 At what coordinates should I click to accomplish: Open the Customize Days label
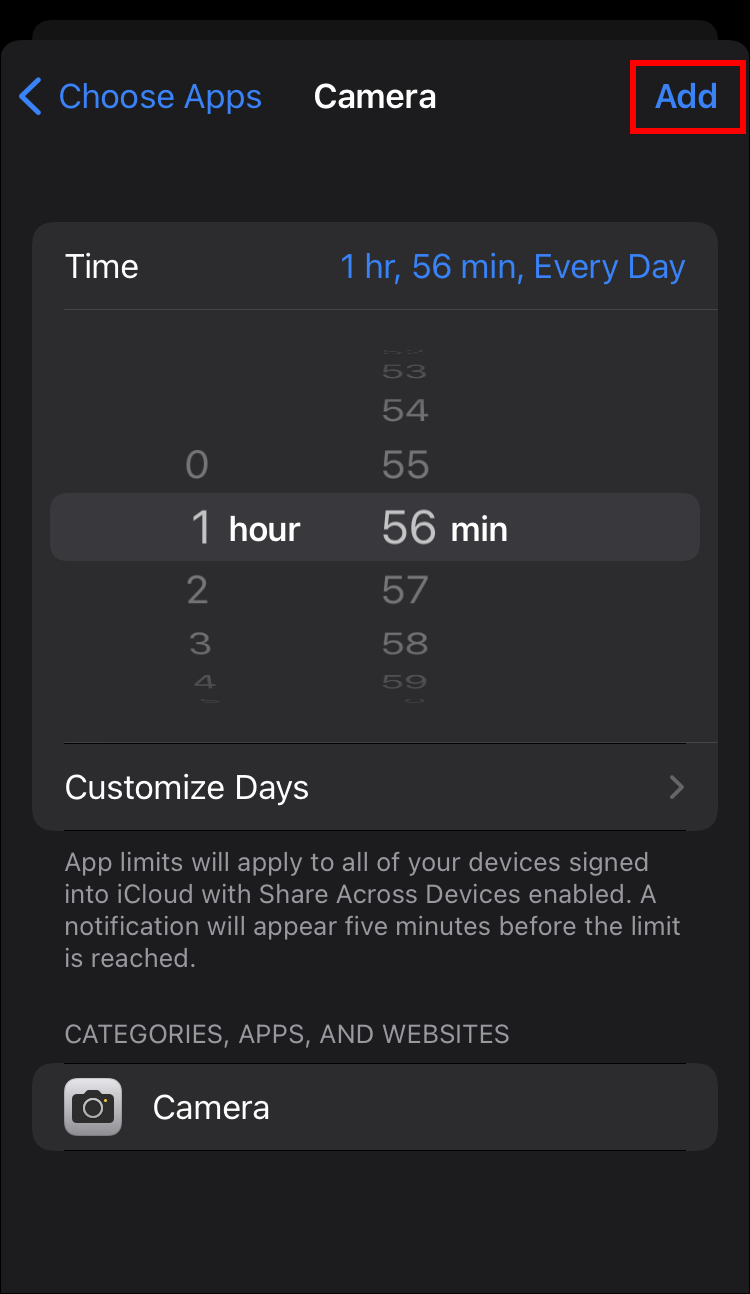(187, 788)
